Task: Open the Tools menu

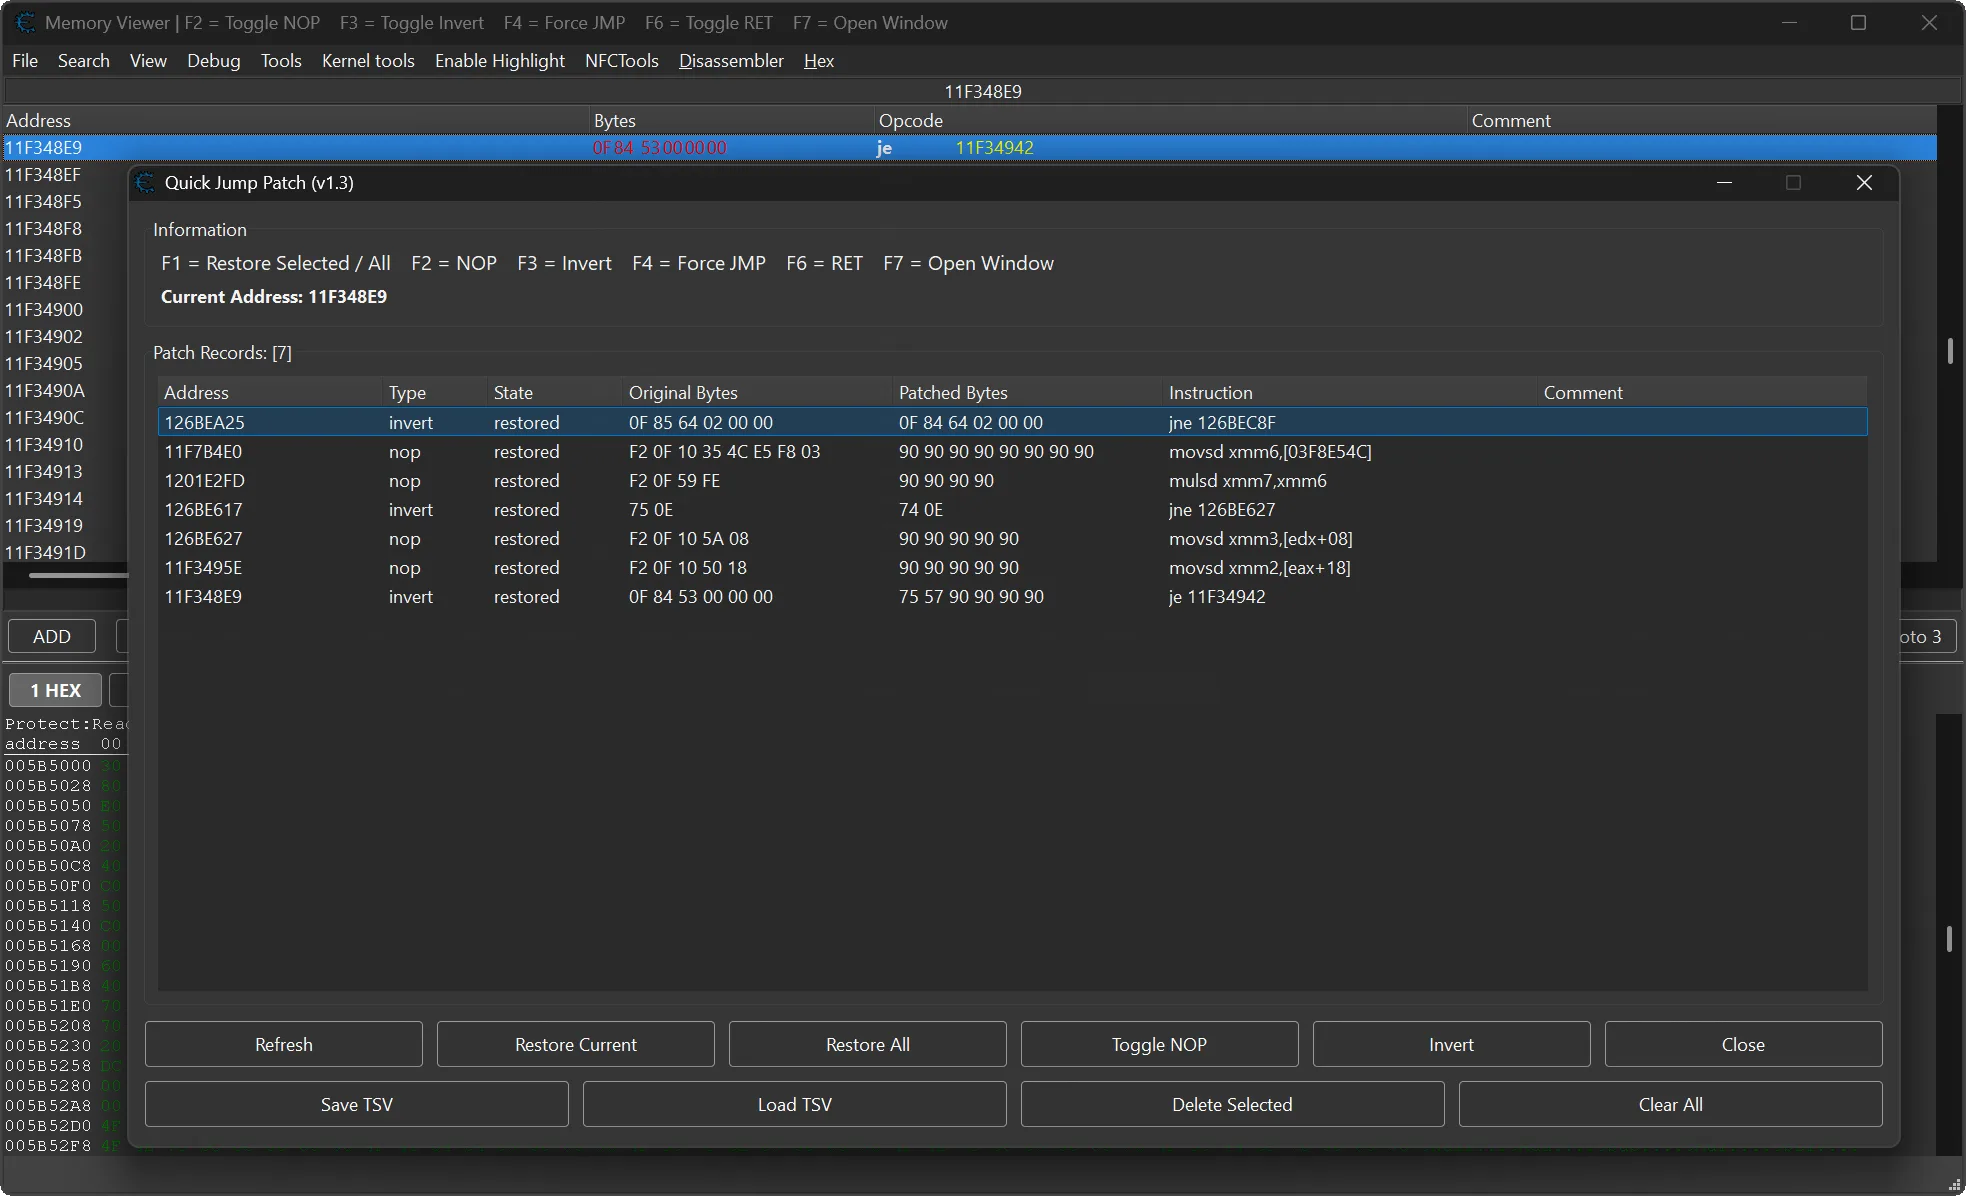Action: [281, 60]
